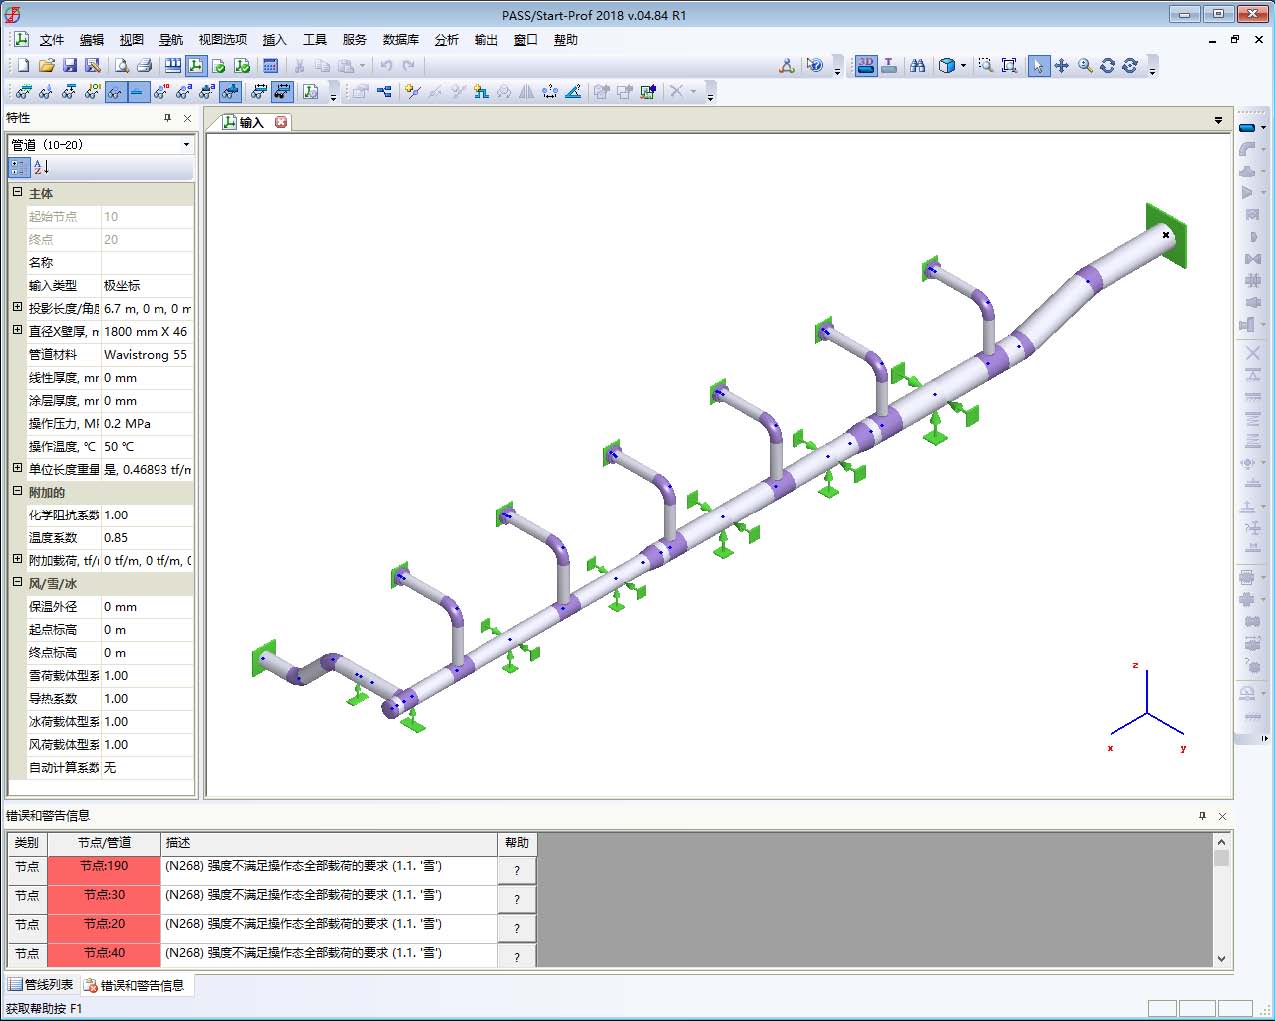The height and width of the screenshot is (1021, 1275).
Task: Click the 操作压力 value 0.2 MPa
Action: (x=147, y=424)
